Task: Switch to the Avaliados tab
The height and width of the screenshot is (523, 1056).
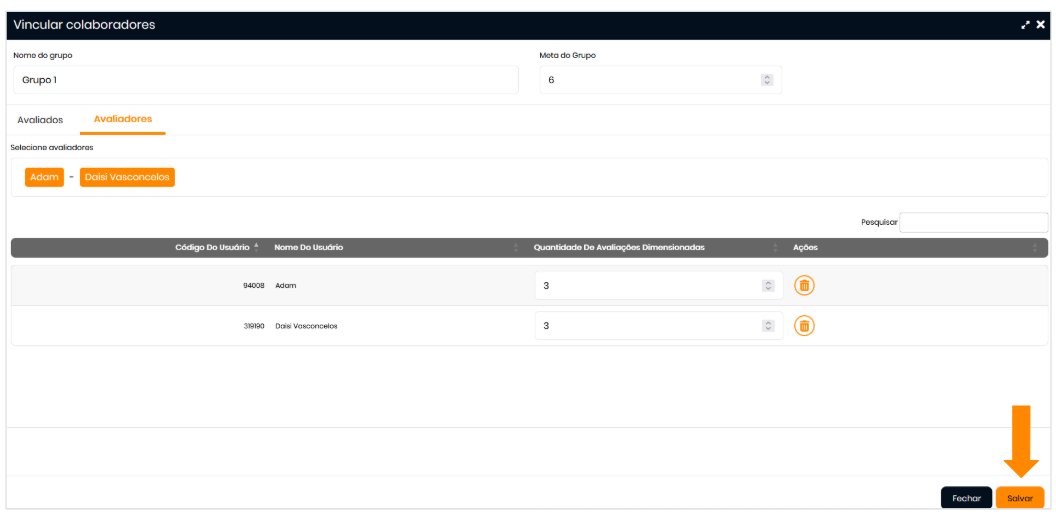Action: tap(40, 120)
